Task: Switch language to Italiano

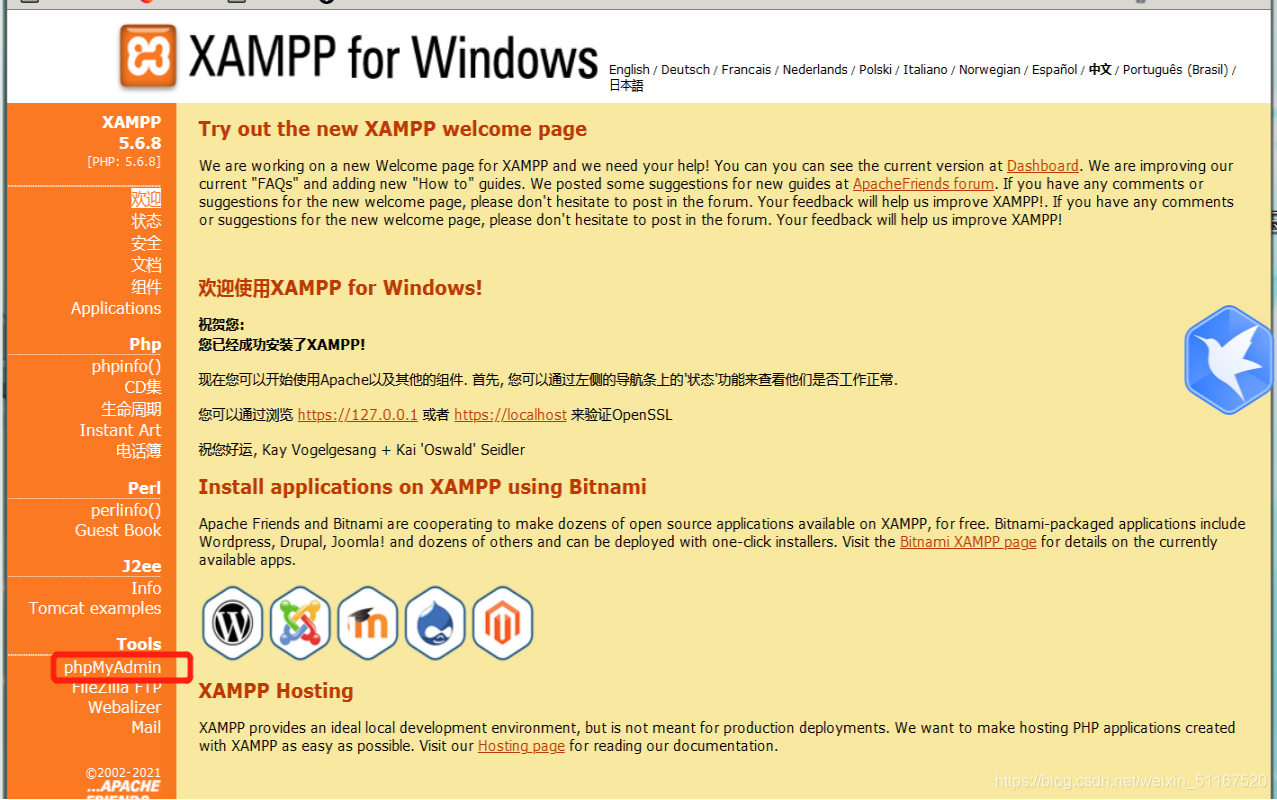Action: [925, 70]
